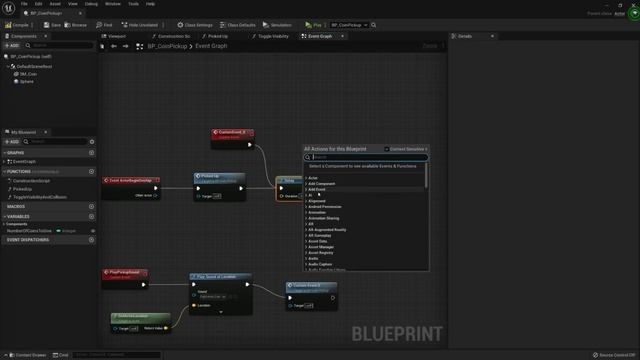This screenshot has width=640, height=360.
Task: Add event dispatcher with plus icon
Action: pyautogui.click(x=91, y=240)
